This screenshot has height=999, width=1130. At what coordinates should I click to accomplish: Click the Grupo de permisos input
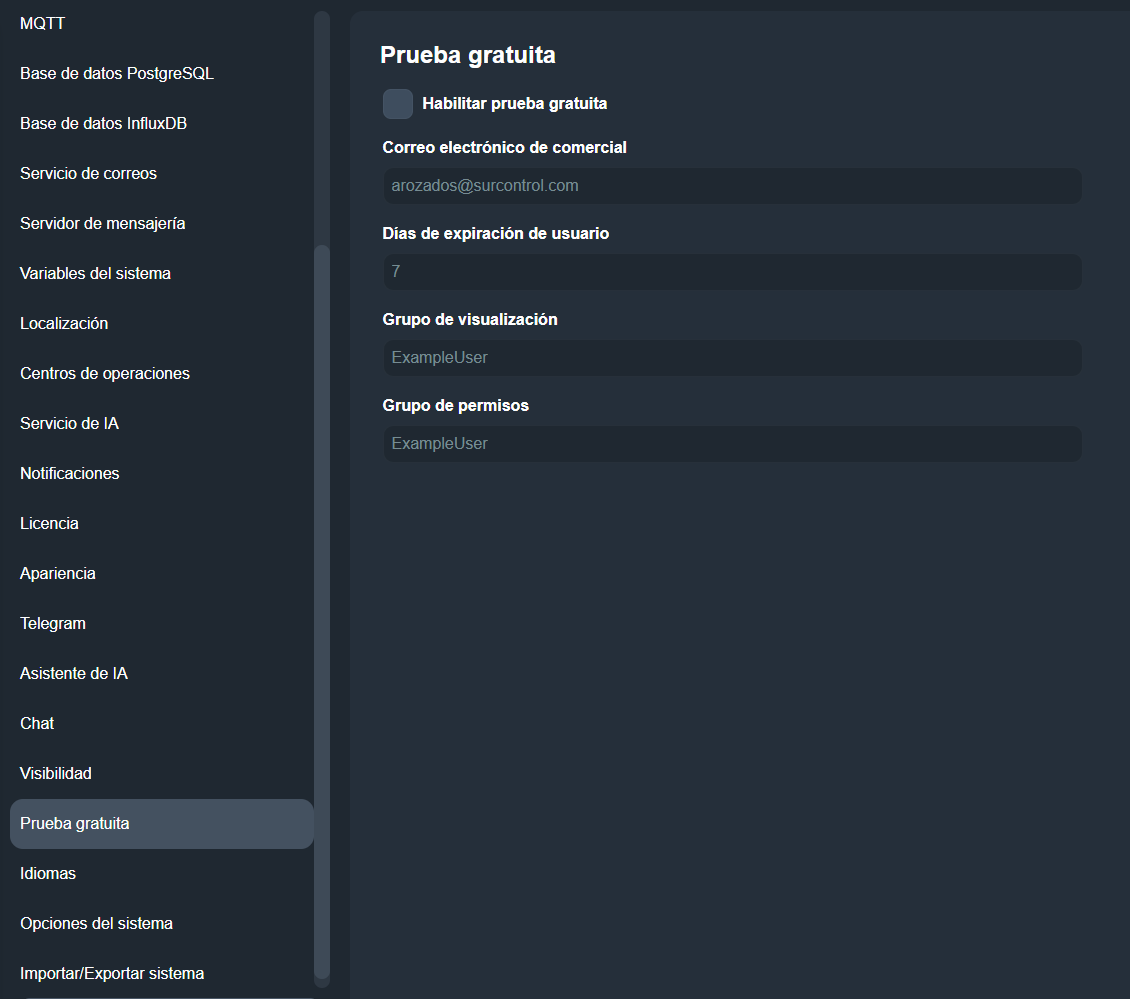point(731,444)
